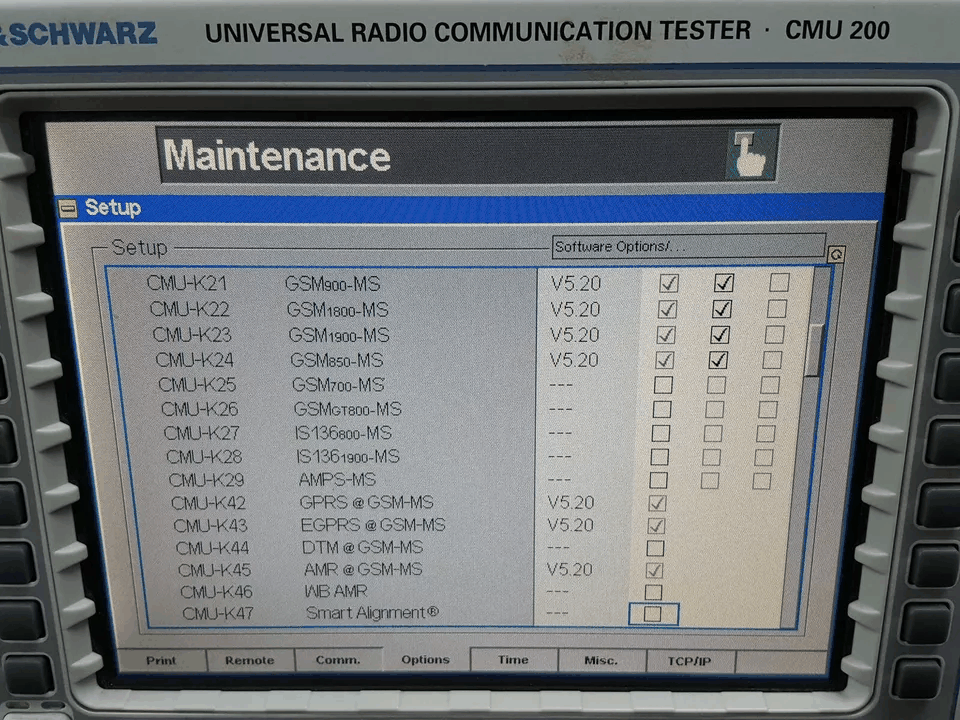Select the CMU-K47 row label
The height and width of the screenshot is (720, 960).
tap(218, 613)
